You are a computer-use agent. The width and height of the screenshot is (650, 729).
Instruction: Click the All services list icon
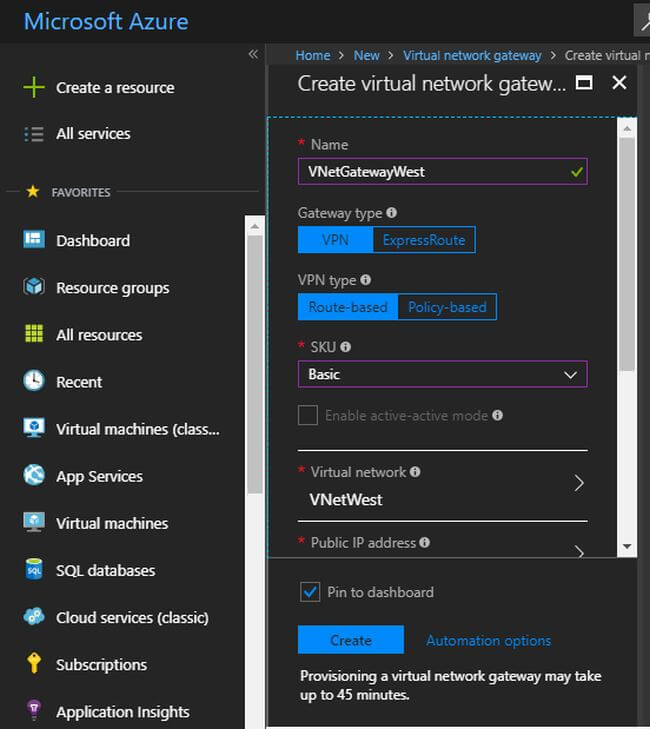(x=34, y=134)
